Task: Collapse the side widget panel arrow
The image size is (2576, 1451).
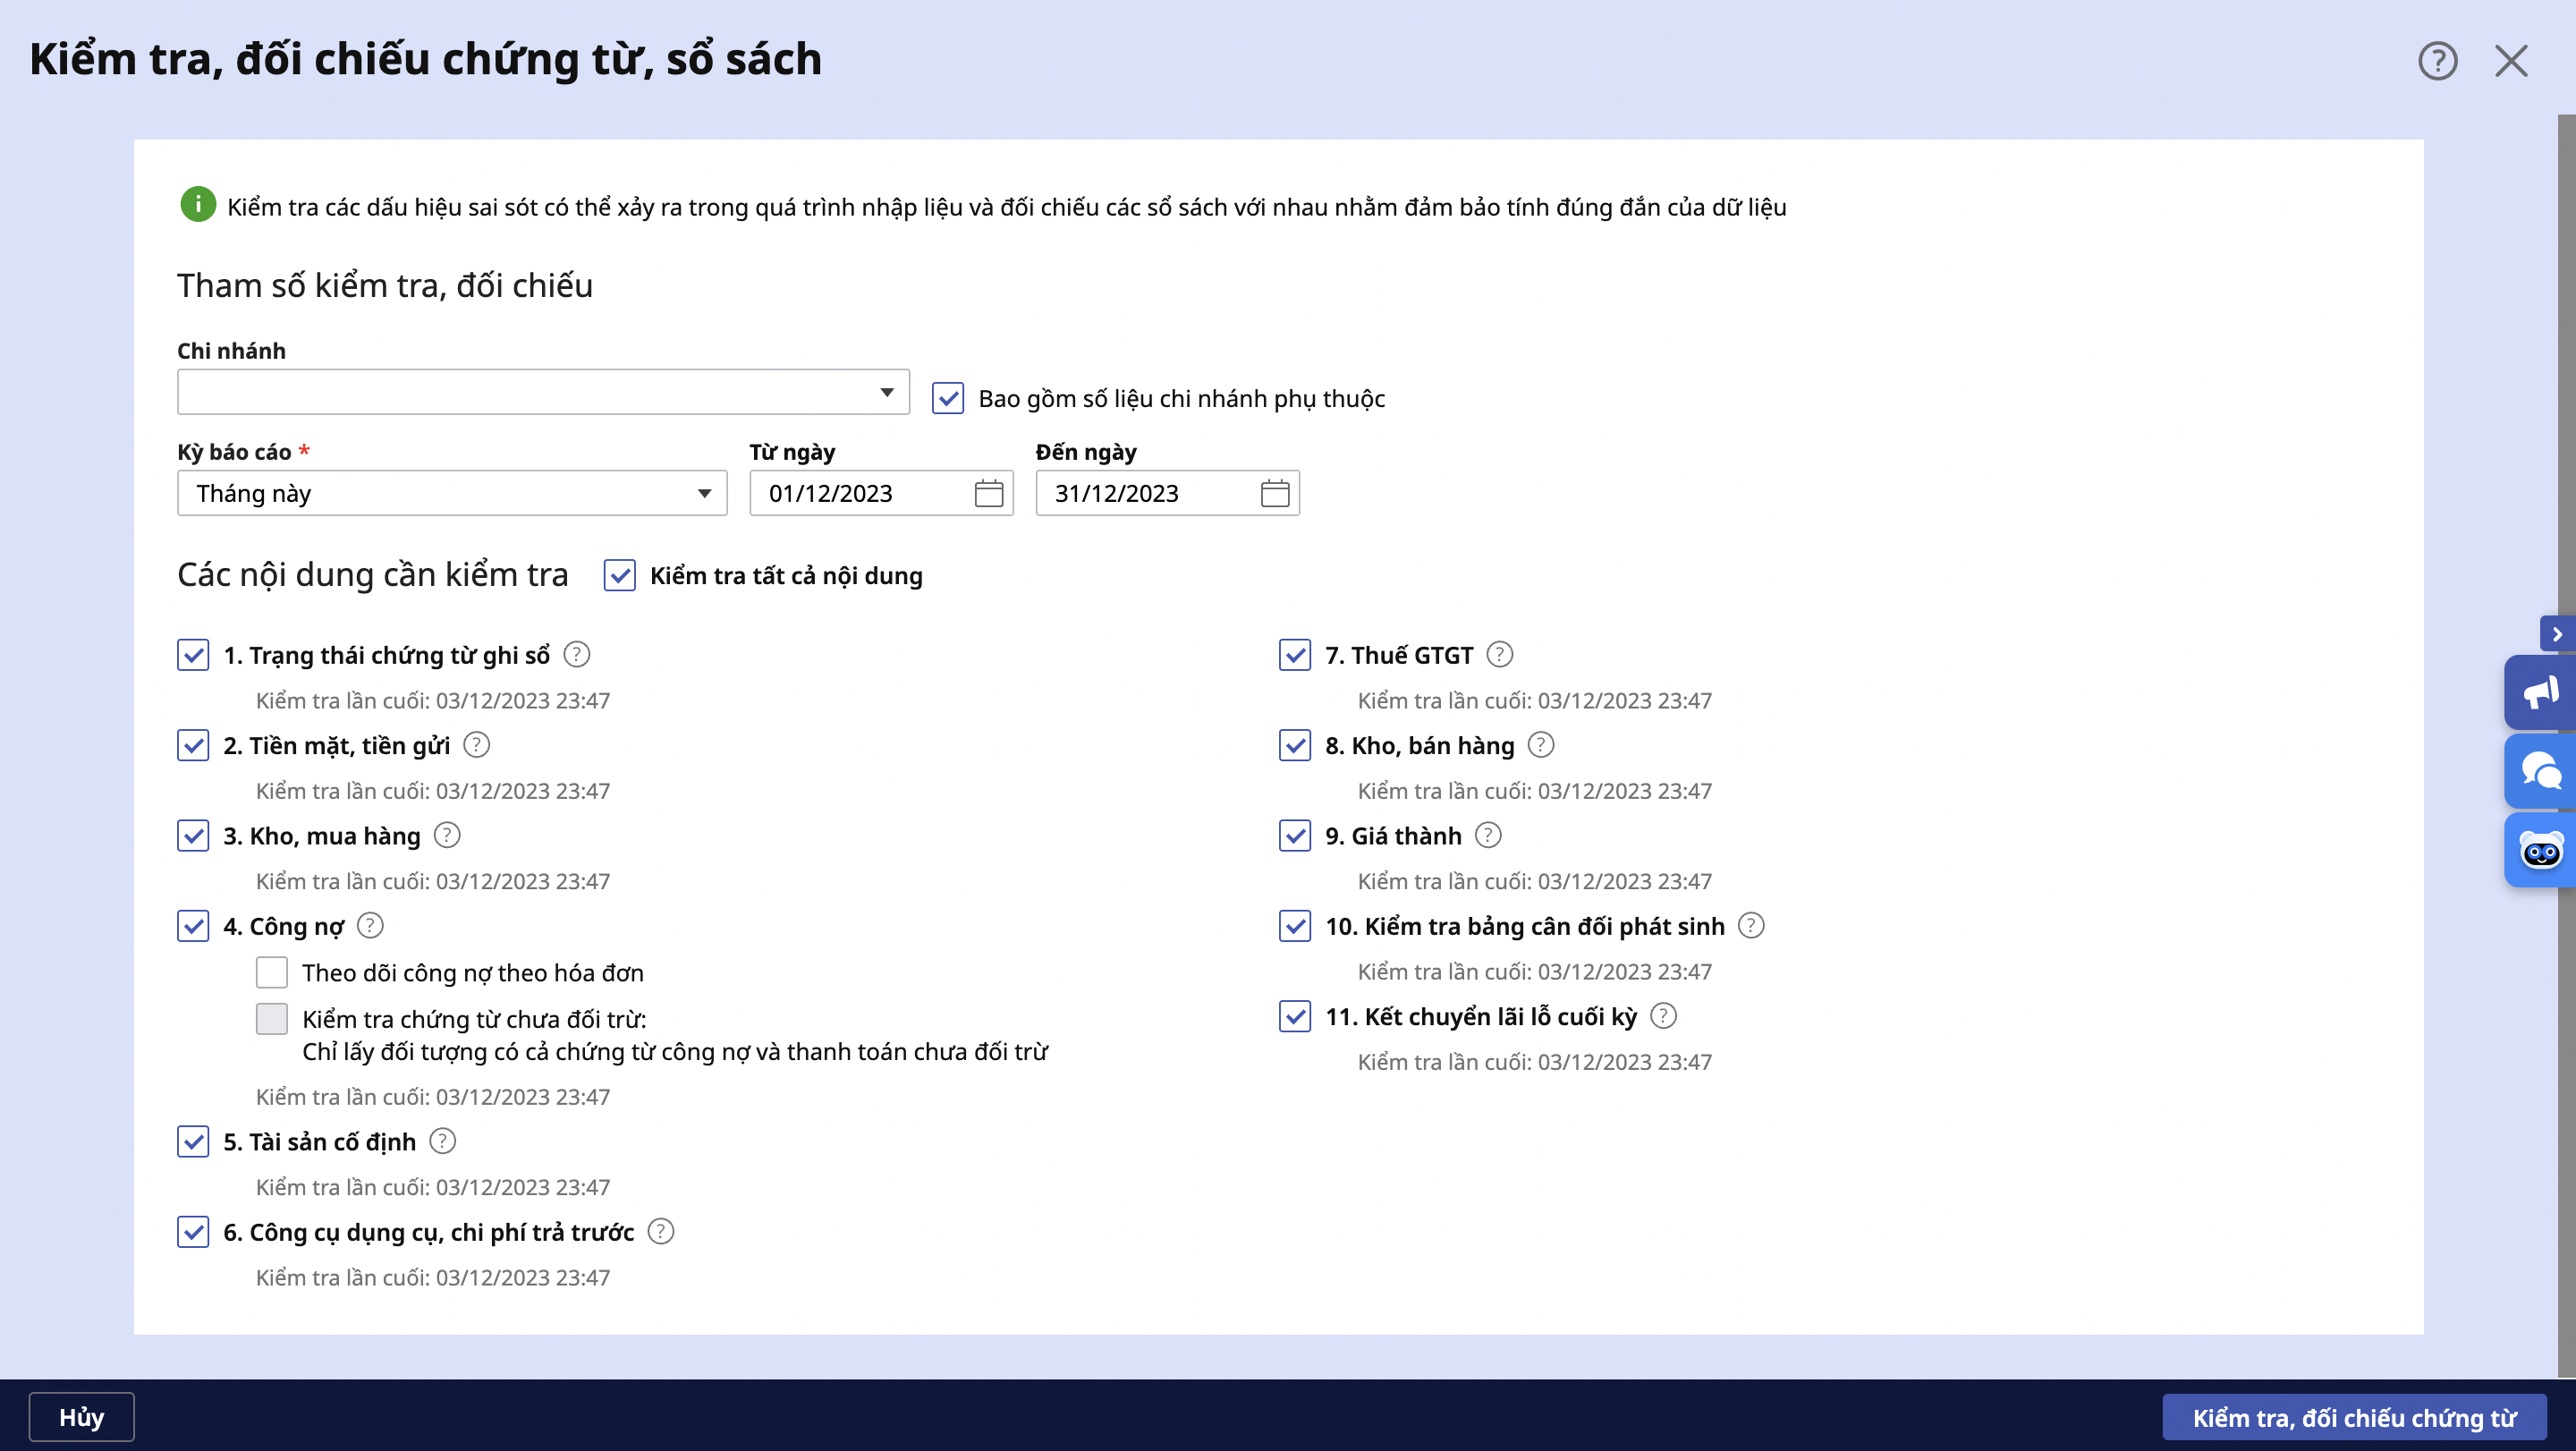Action: [2557, 634]
